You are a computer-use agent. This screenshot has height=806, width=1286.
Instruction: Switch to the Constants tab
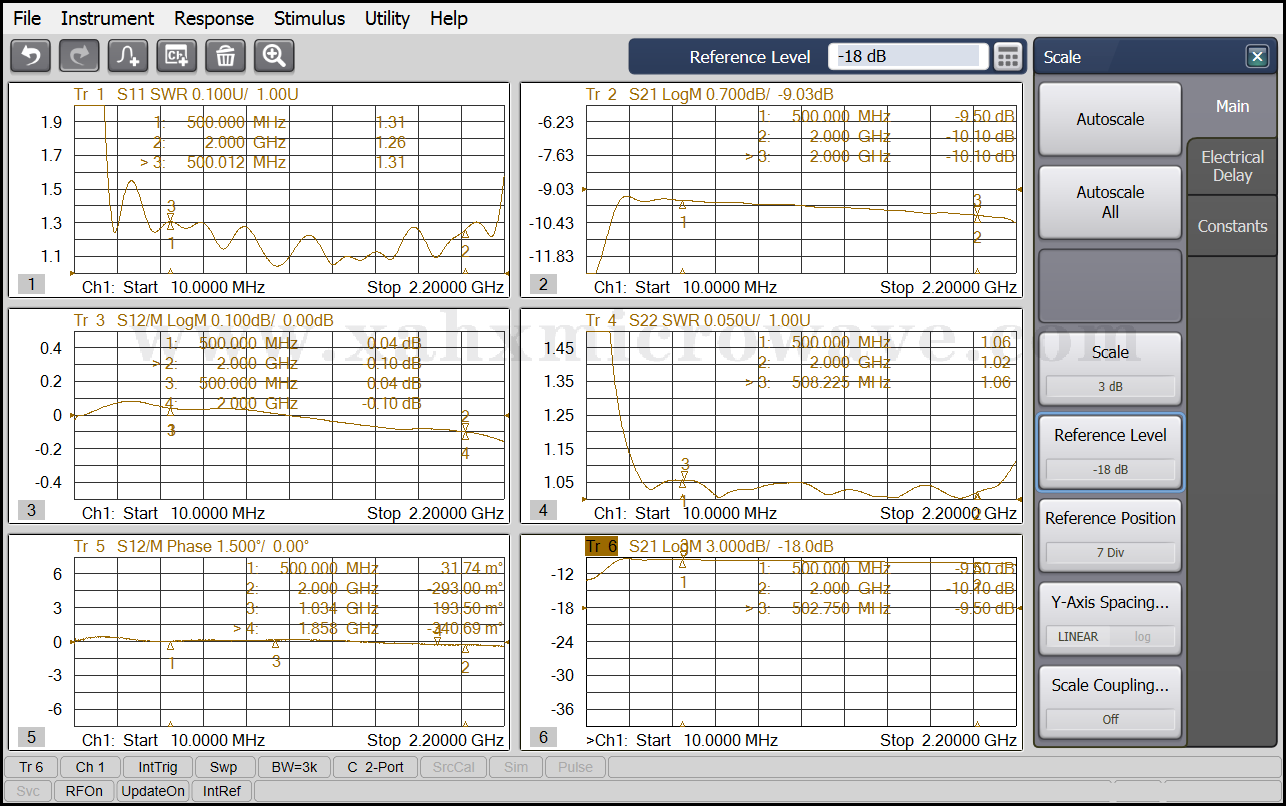[1232, 226]
